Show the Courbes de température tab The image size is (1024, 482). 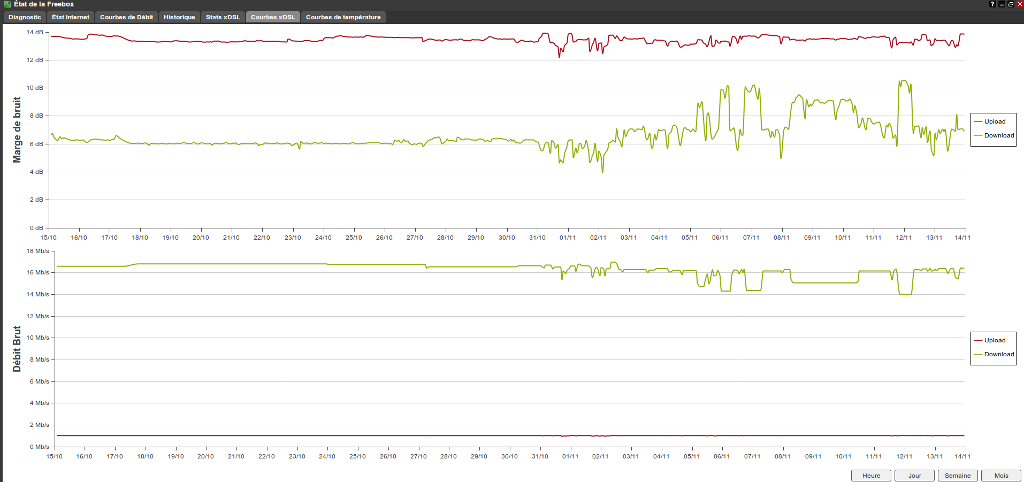pos(343,17)
